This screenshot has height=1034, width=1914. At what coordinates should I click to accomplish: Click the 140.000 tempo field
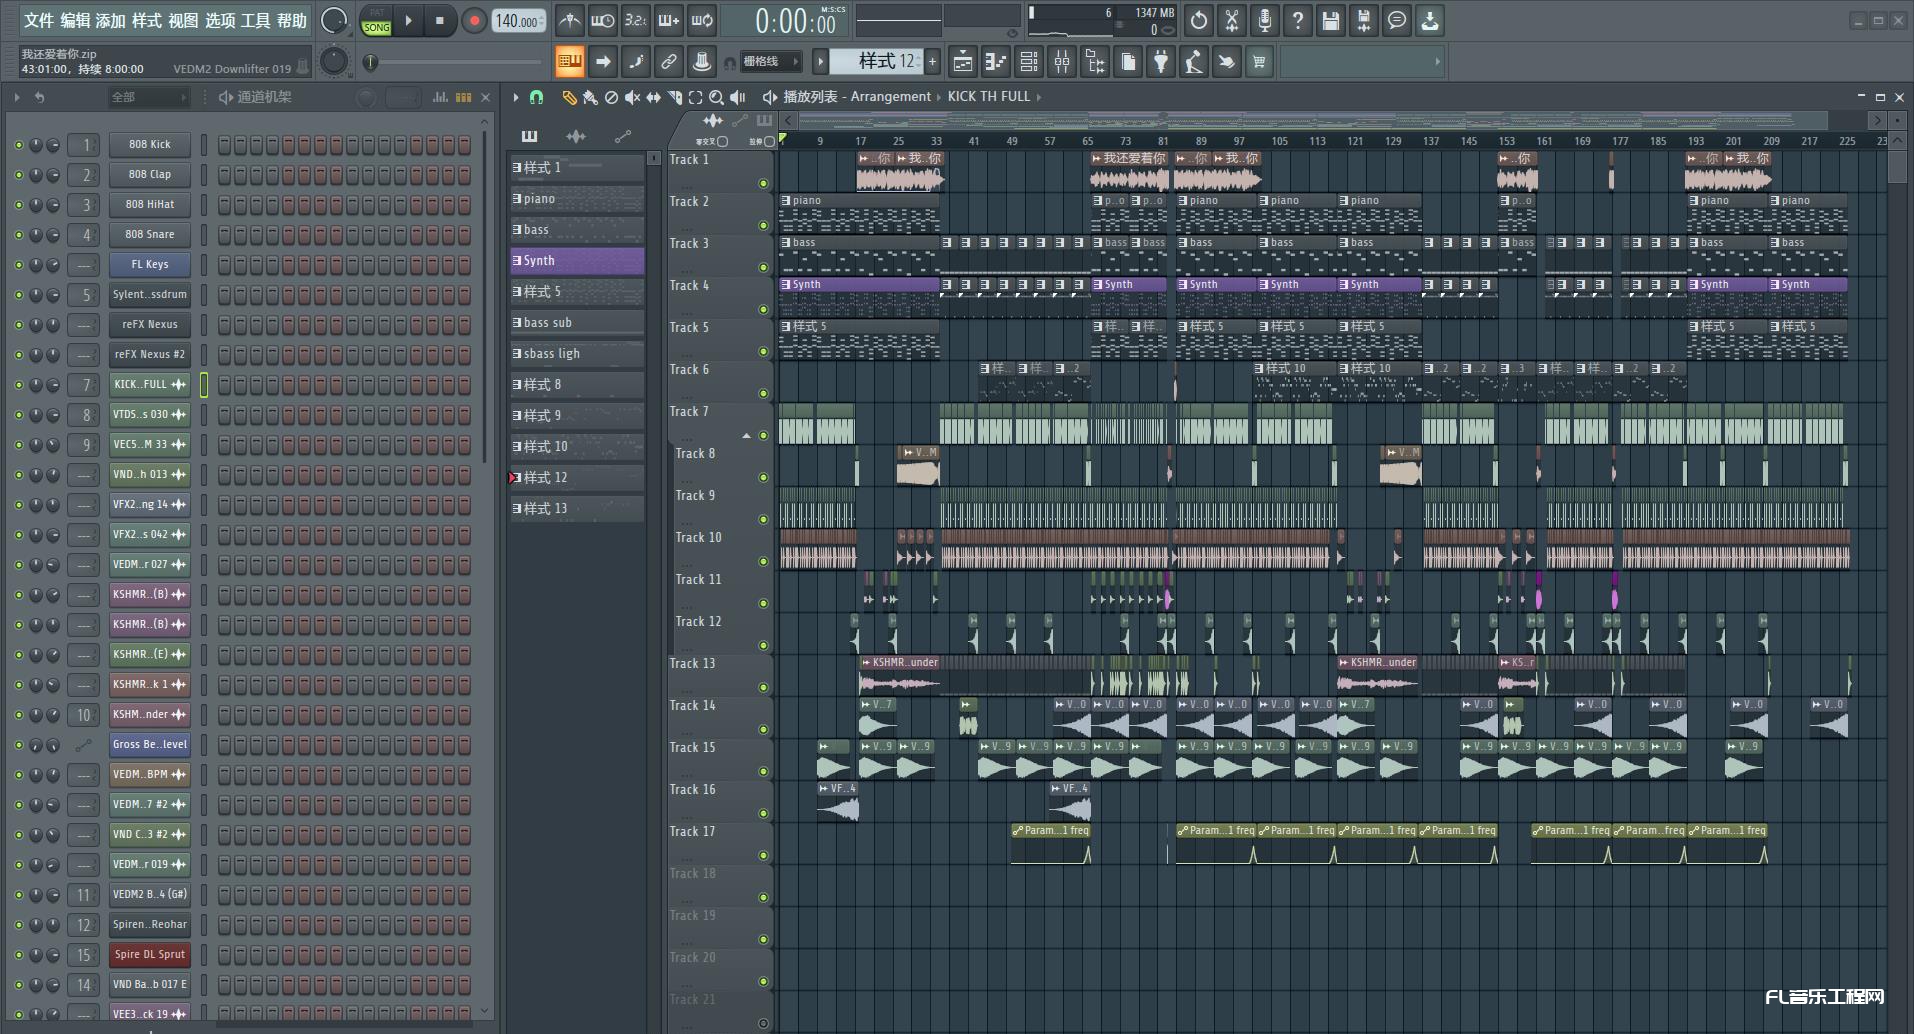point(518,21)
